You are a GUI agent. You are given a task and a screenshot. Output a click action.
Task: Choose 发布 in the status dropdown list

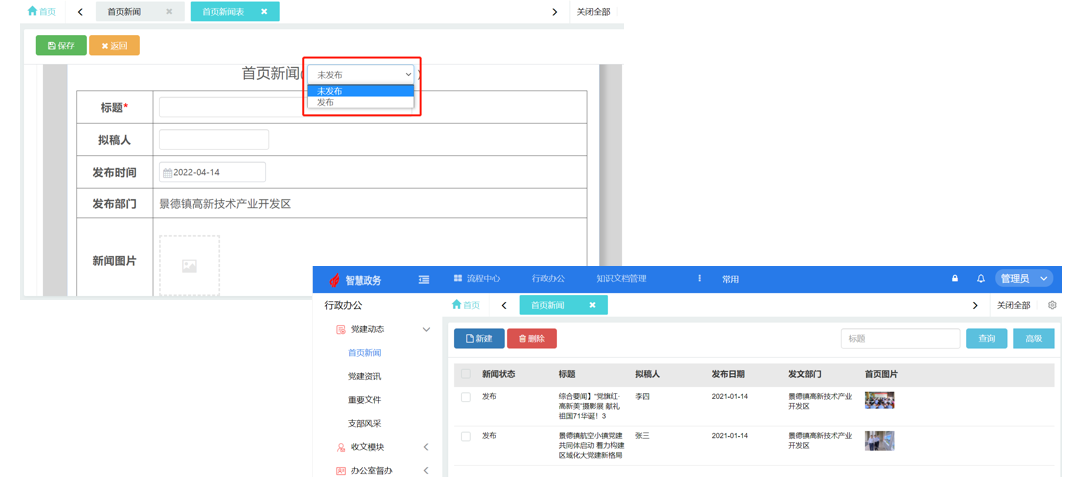point(326,103)
